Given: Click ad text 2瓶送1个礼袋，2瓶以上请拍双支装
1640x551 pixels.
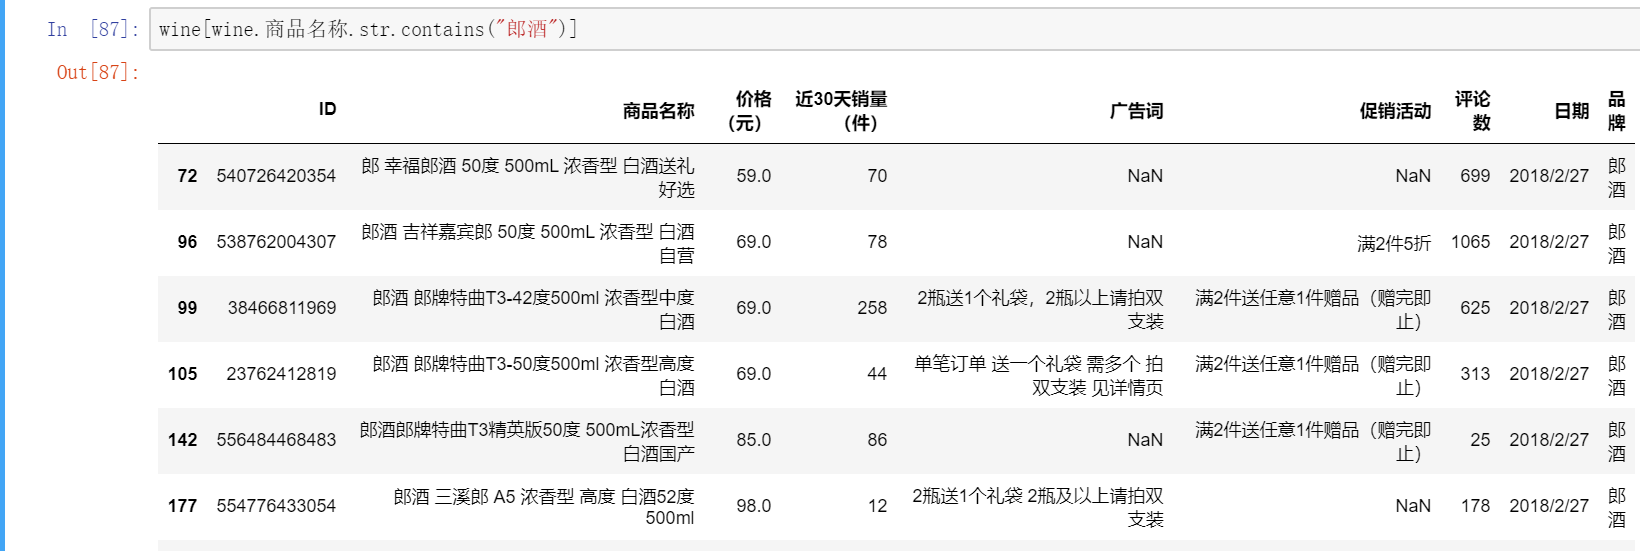Looking at the screenshot, I should [1040, 310].
